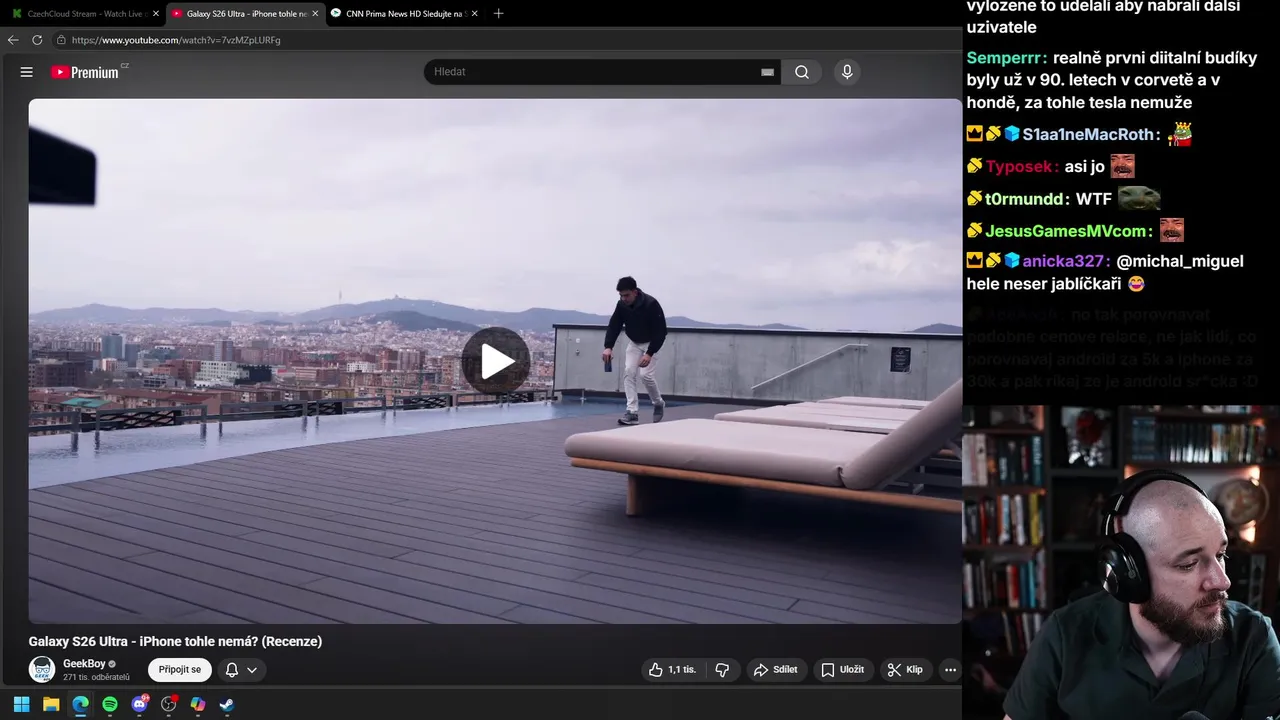The width and height of the screenshot is (1280, 720).
Task: Reload the page
Action: [x=37, y=40]
